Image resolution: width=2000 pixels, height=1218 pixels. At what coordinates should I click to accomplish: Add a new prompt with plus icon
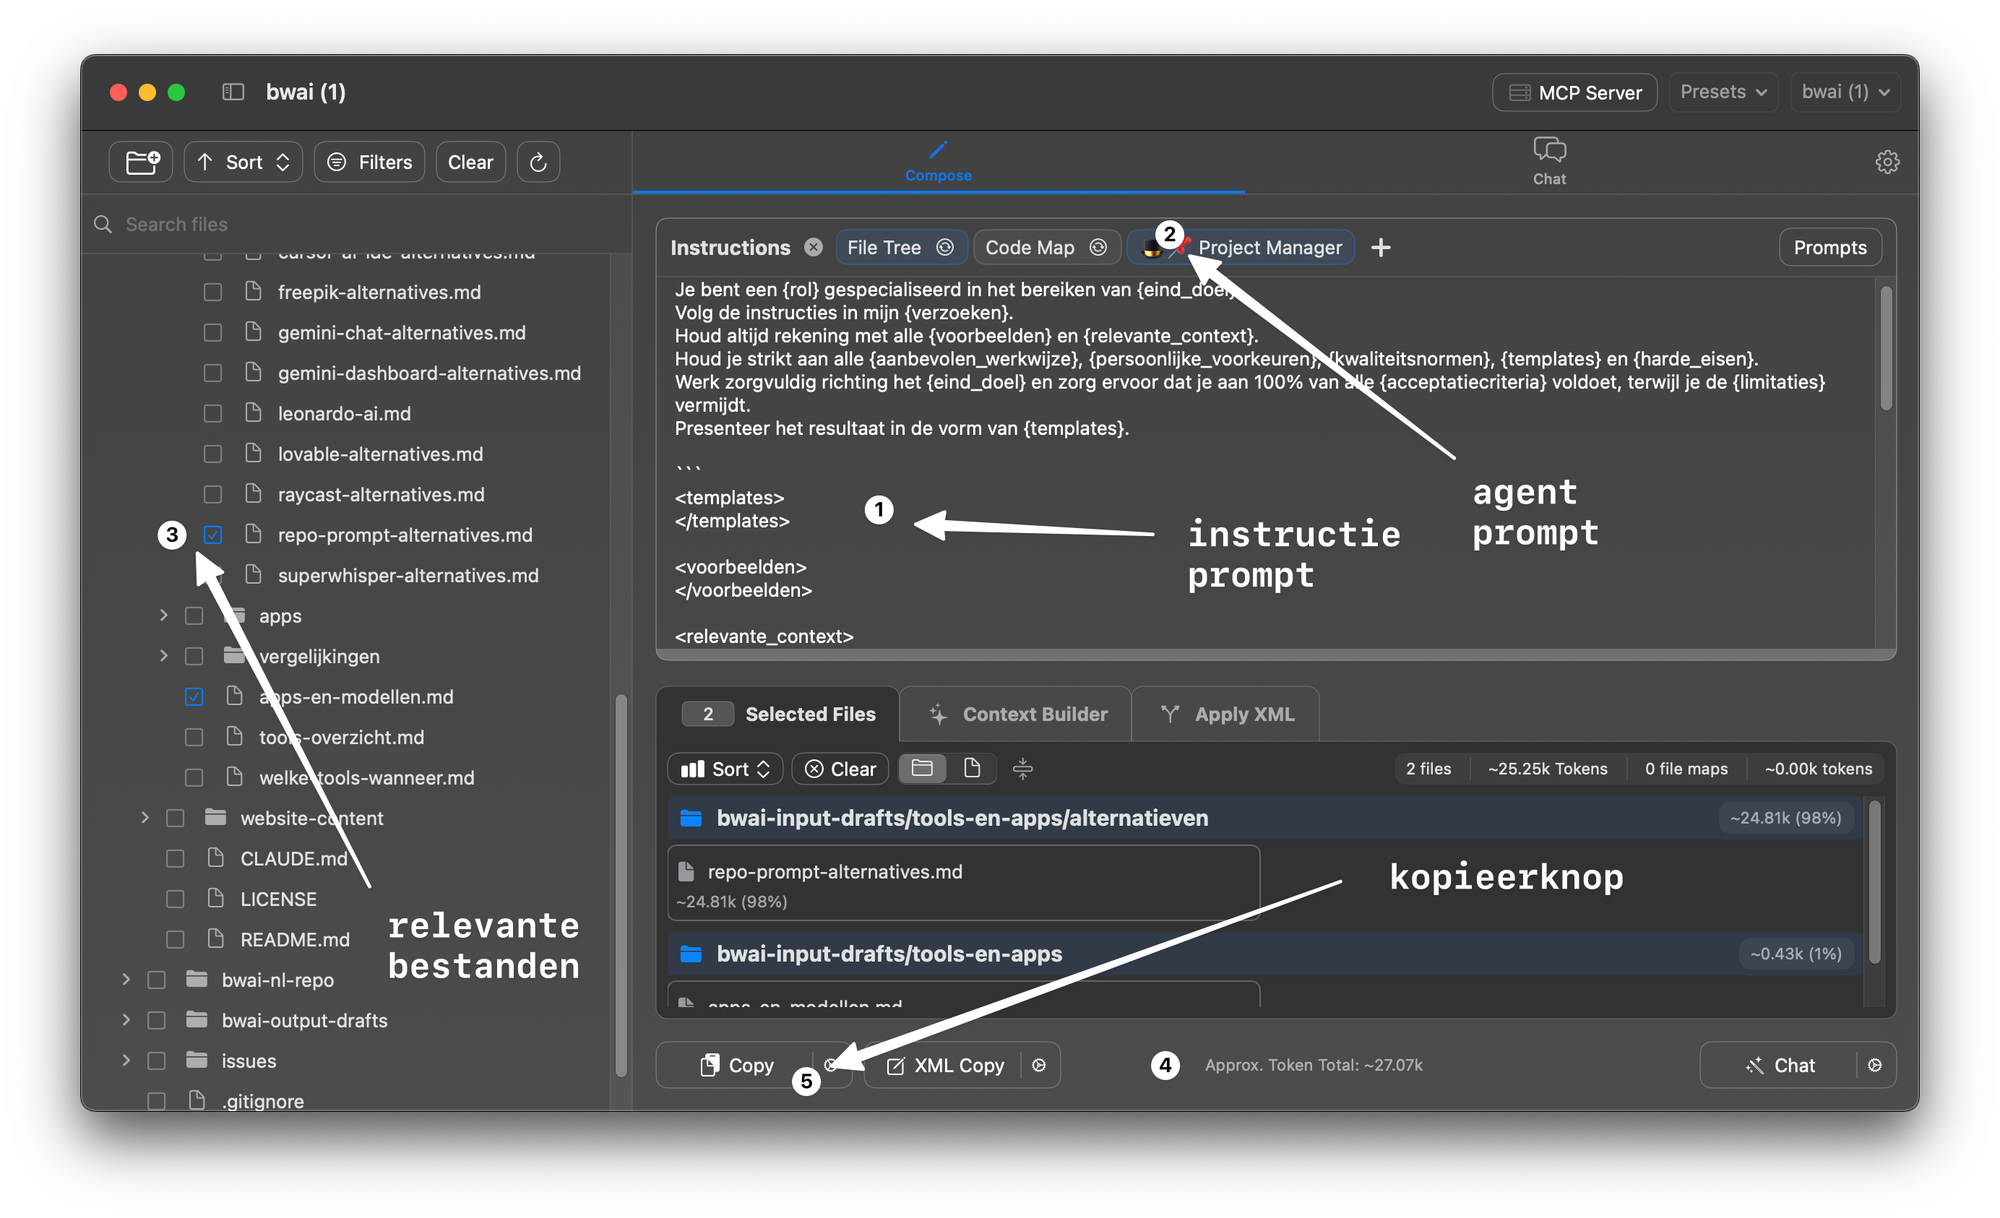coord(1381,247)
